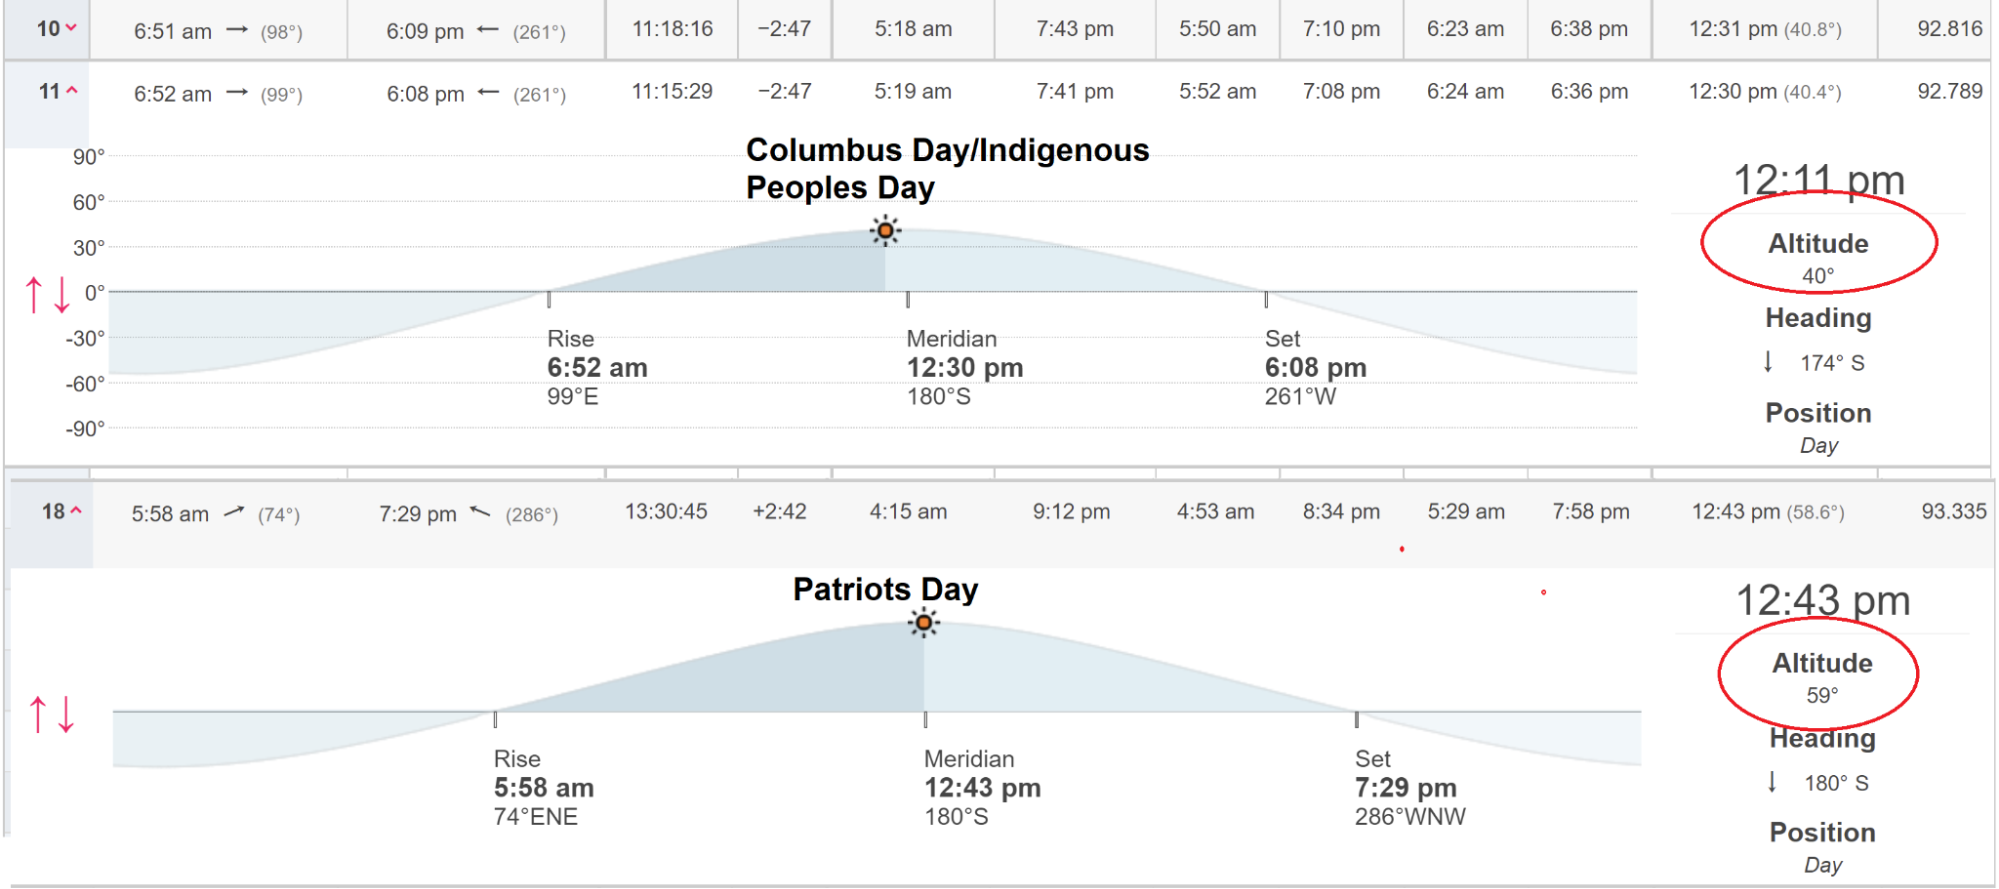Click heading down arrow beside 180° S
This screenshot has height=889, width=1999.
click(x=1772, y=782)
